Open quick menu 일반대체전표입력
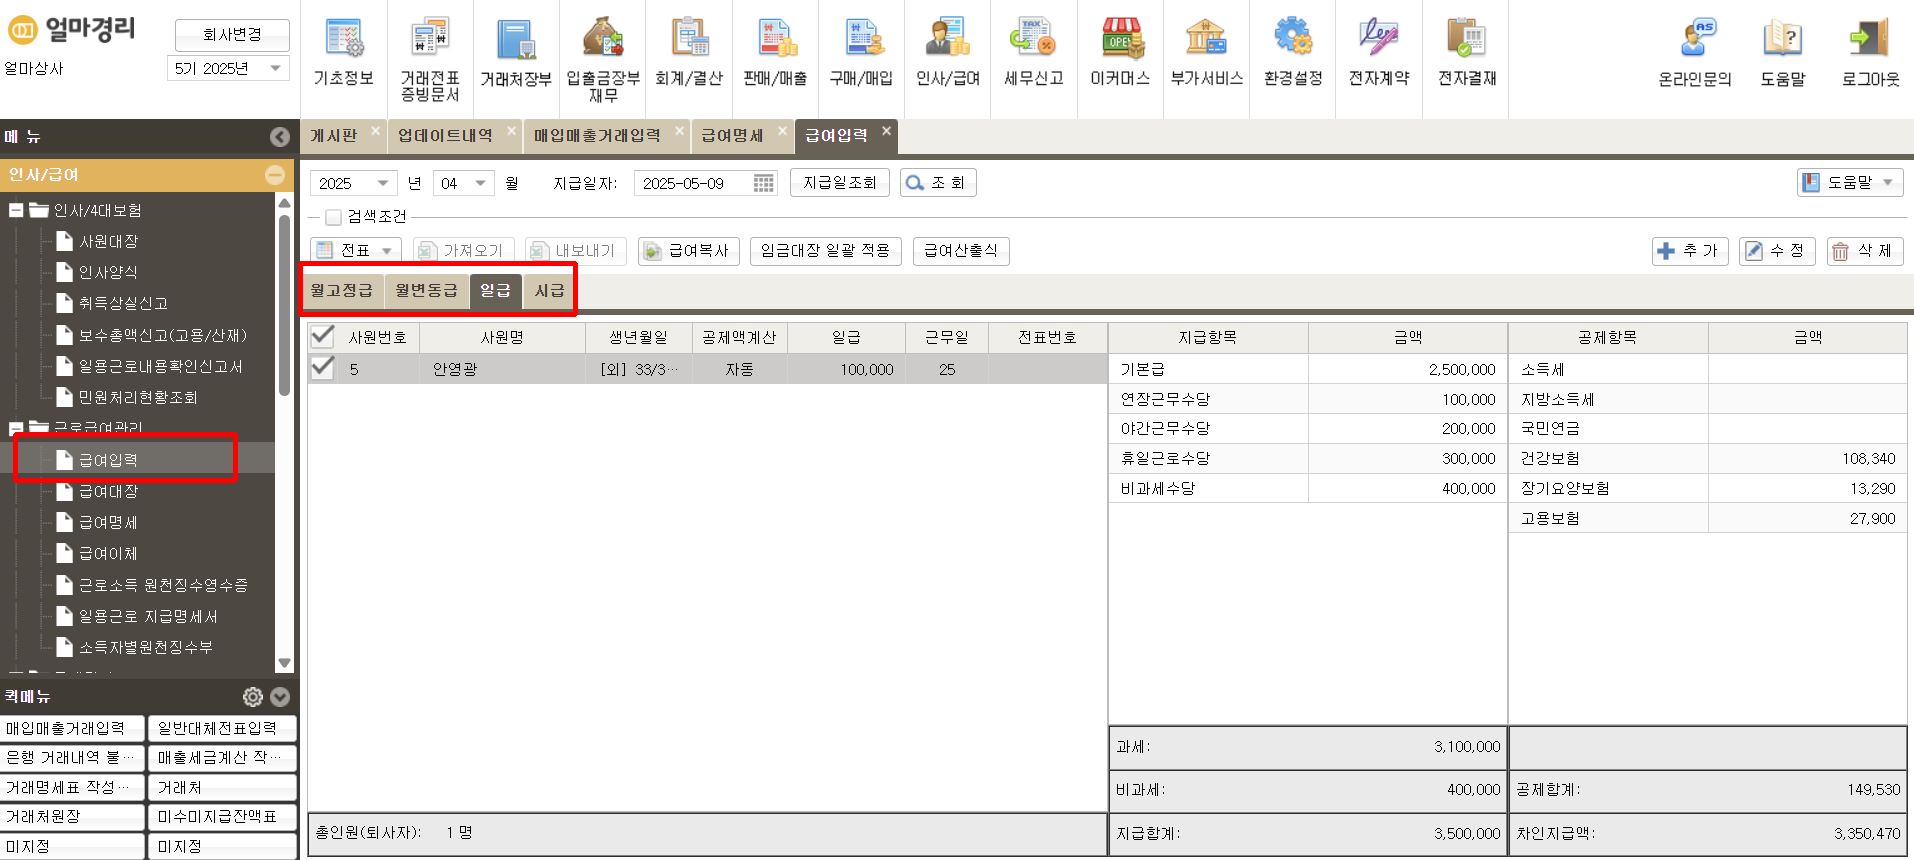 tap(222, 728)
